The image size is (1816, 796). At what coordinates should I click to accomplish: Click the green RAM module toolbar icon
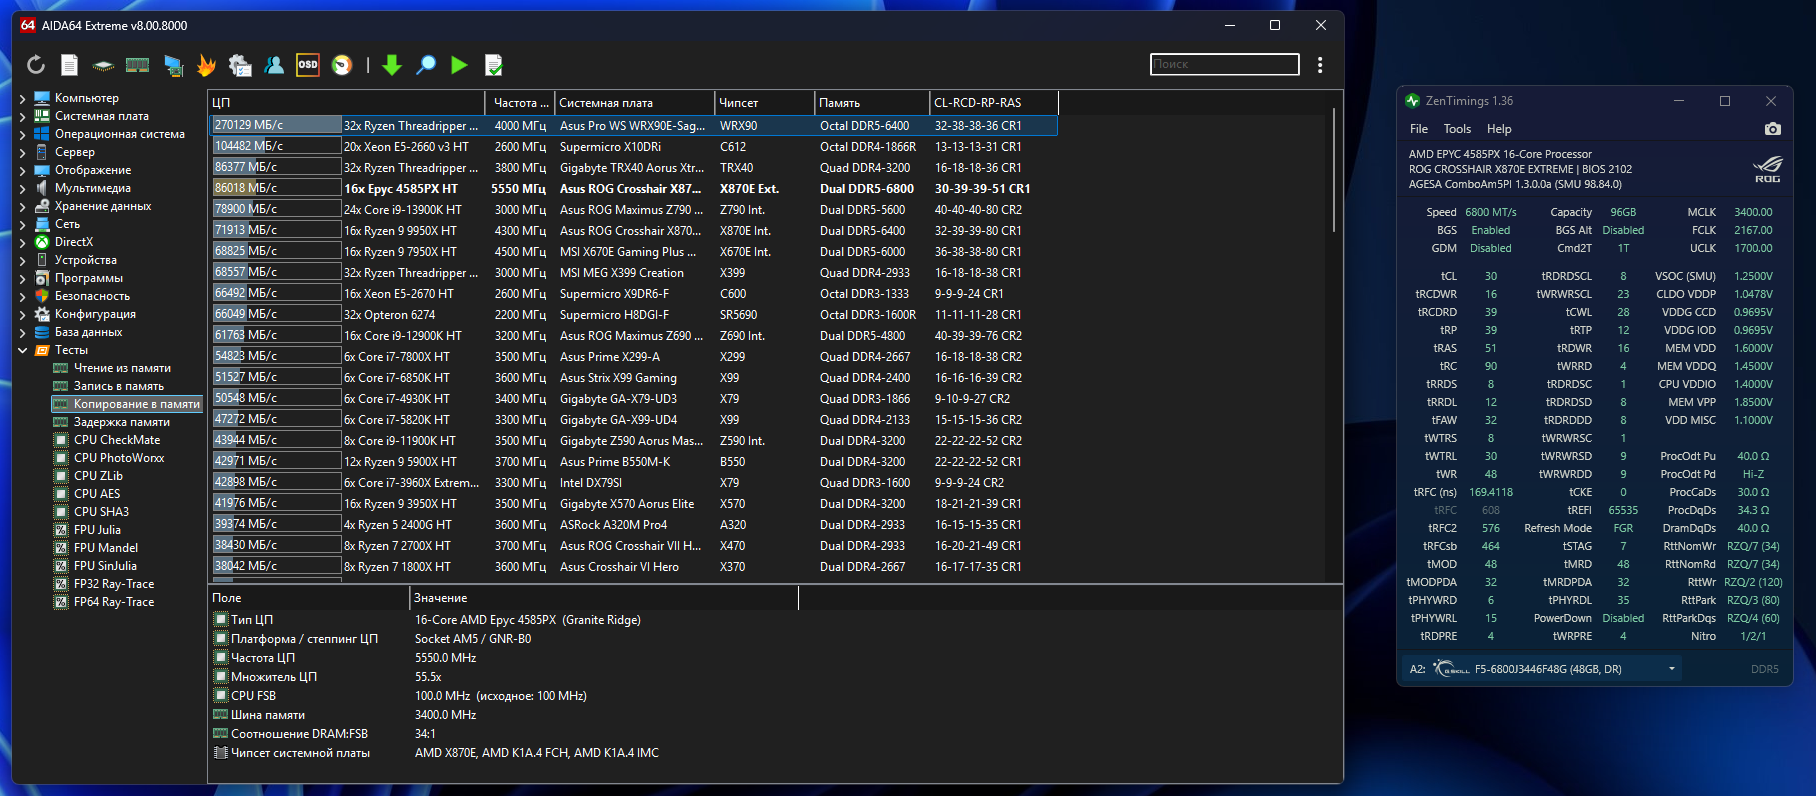[138, 65]
